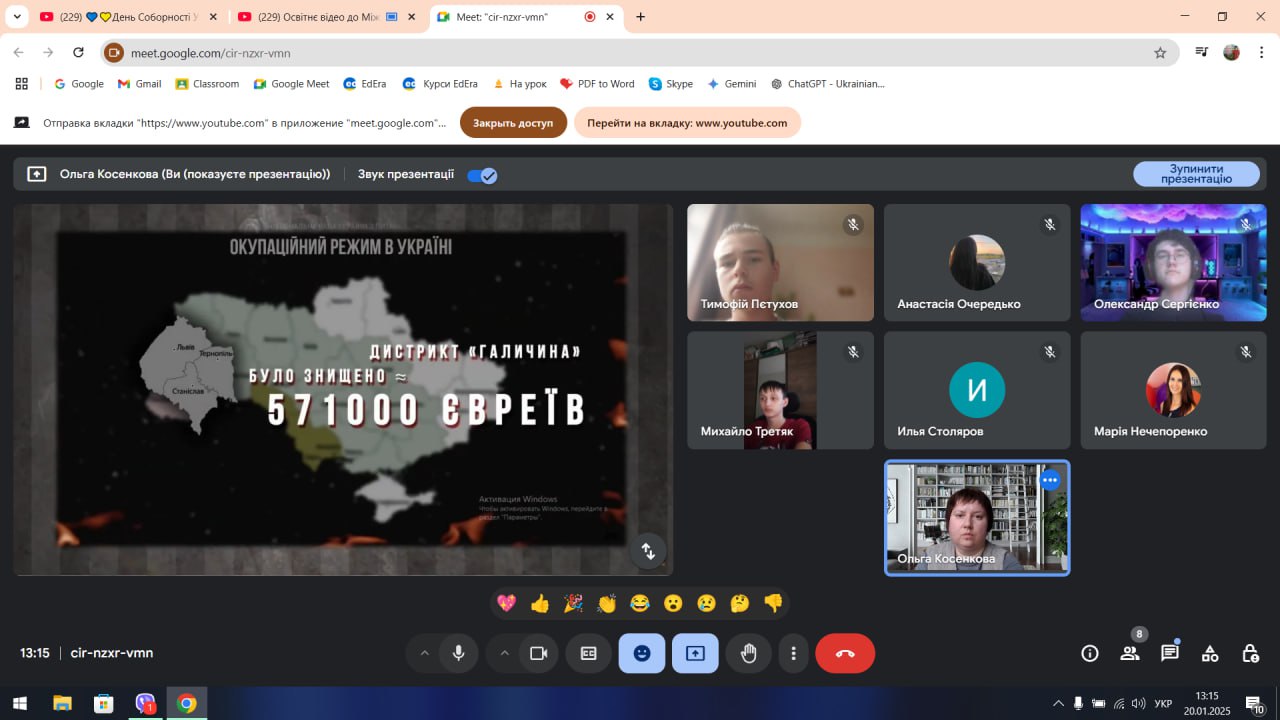Open more options three-dot menu
This screenshot has width=1280, height=720.
[x=793, y=653]
